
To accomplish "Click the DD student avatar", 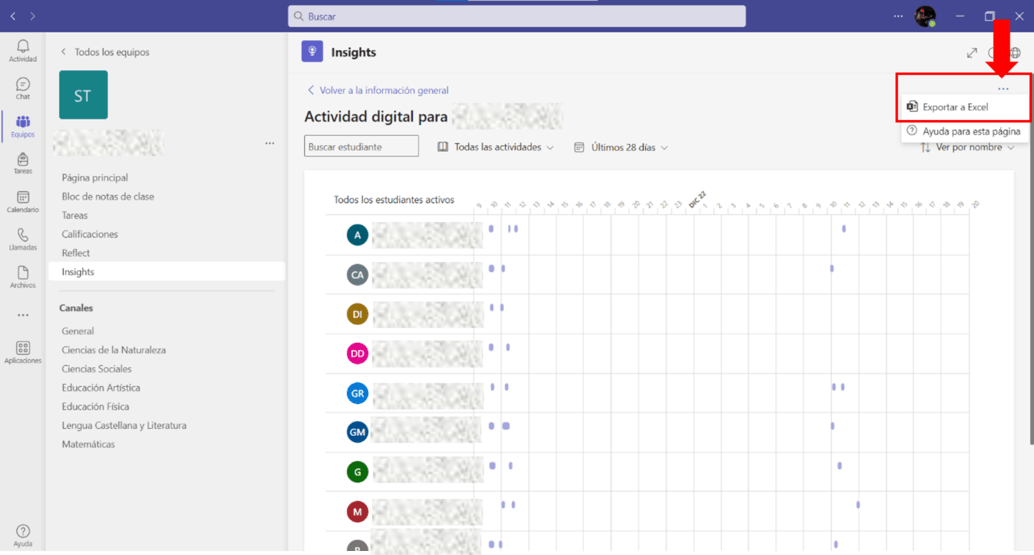I will click(x=357, y=353).
